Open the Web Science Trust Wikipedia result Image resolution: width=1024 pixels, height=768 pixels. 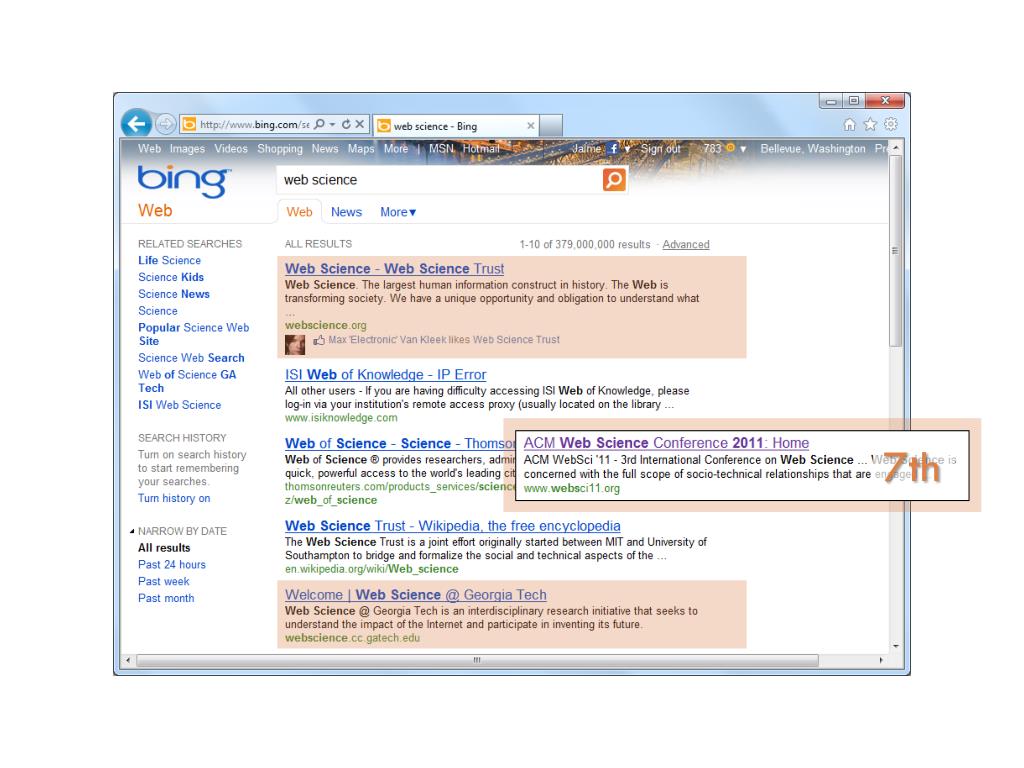click(453, 526)
